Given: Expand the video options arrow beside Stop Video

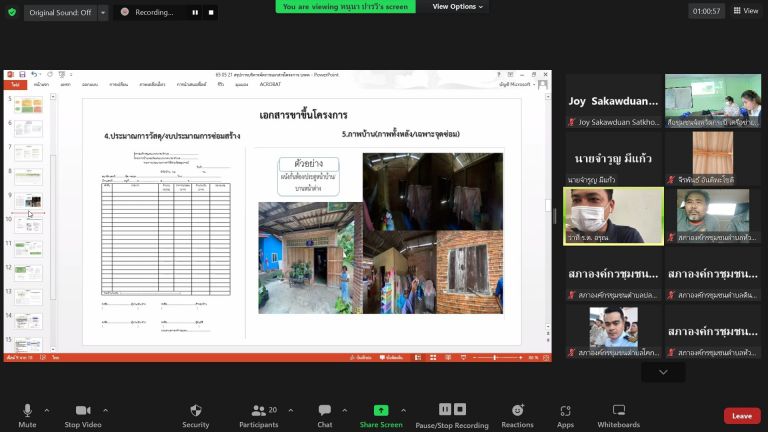Looking at the screenshot, I should coord(105,409).
